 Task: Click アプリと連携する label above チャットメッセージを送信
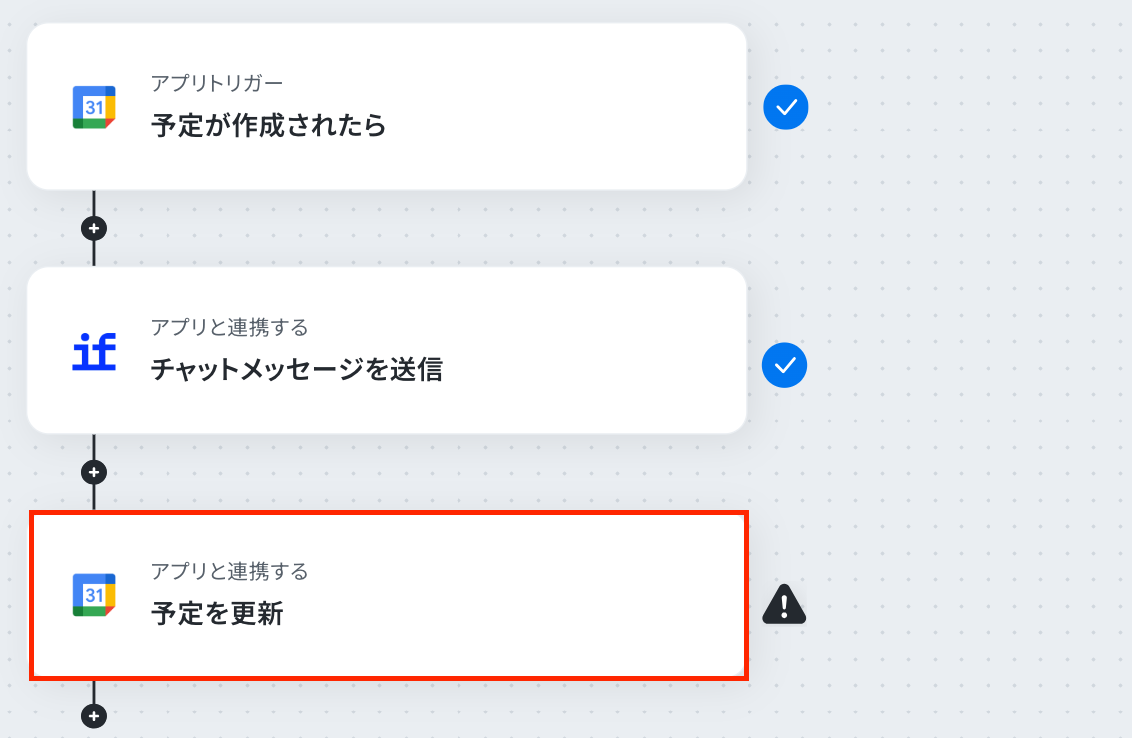point(230,327)
